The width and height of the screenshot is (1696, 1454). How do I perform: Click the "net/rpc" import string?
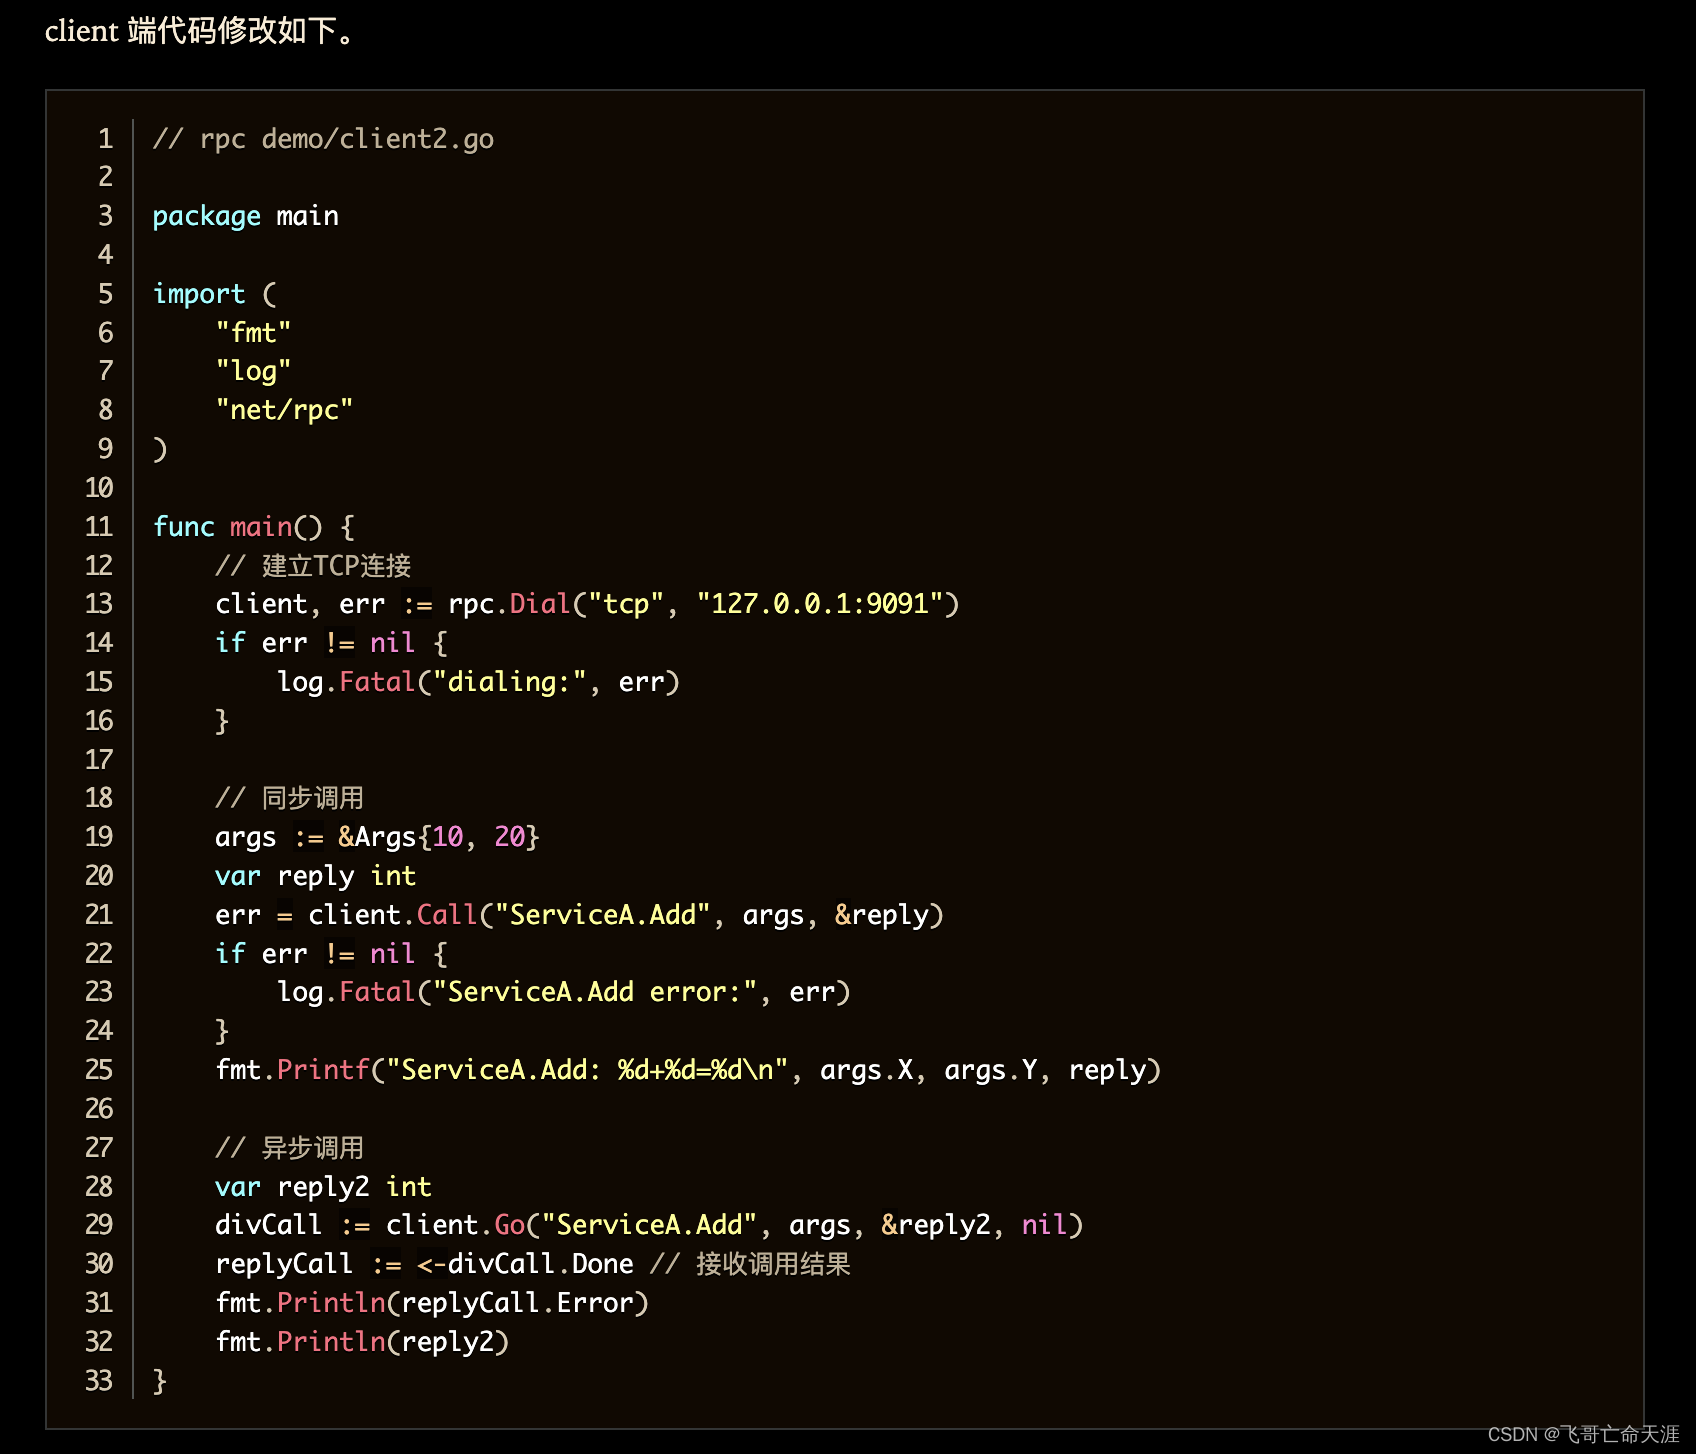(x=284, y=411)
